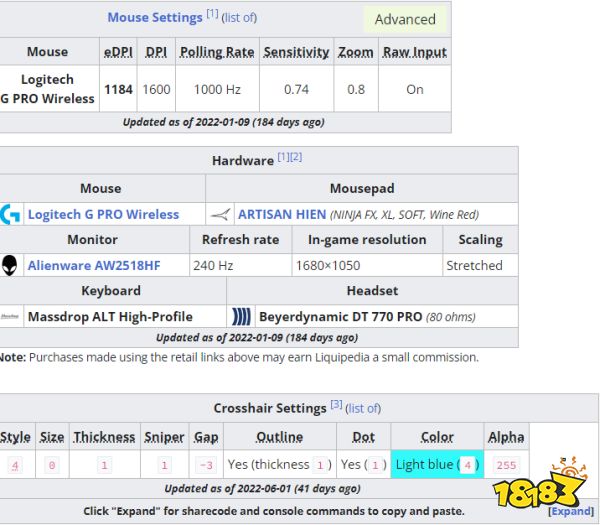Click the crosshair Outline header
Screen dimensions: 600x525
pos(280,437)
